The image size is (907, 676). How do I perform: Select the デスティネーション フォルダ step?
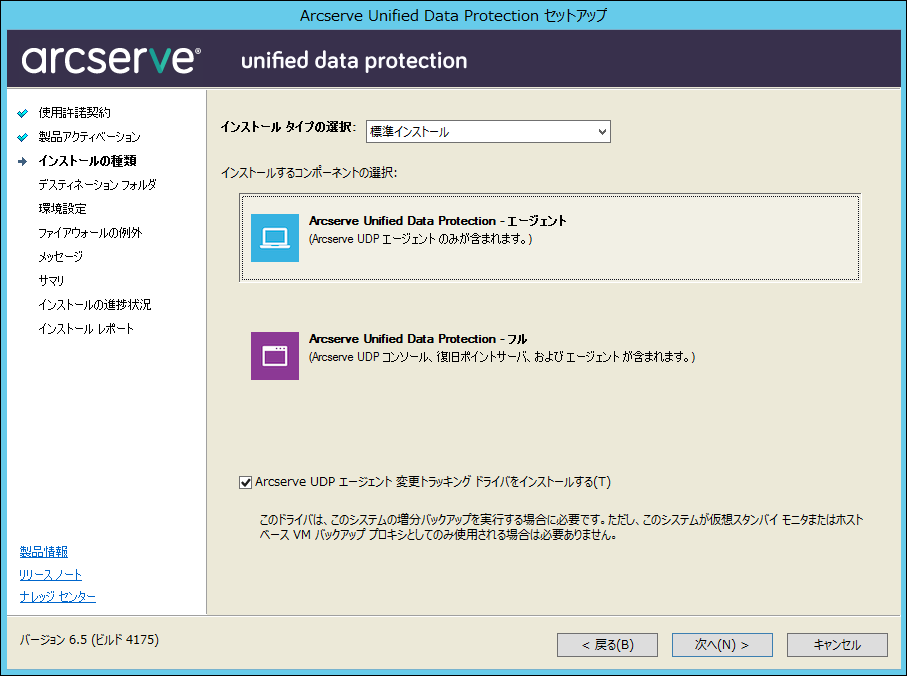pyautogui.click(x=97, y=185)
